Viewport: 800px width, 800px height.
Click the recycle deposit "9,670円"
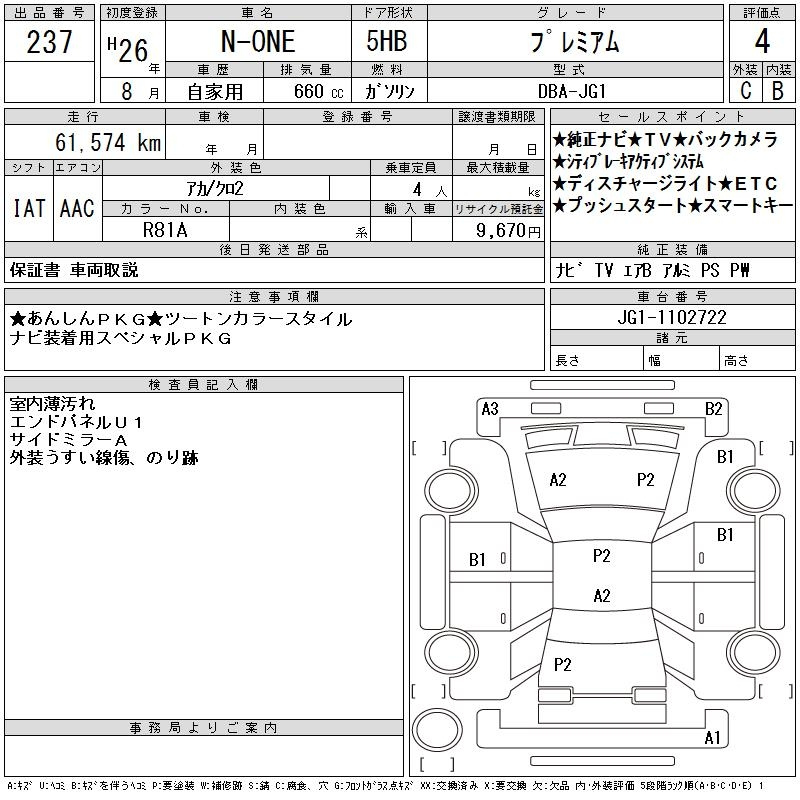[x=508, y=231]
